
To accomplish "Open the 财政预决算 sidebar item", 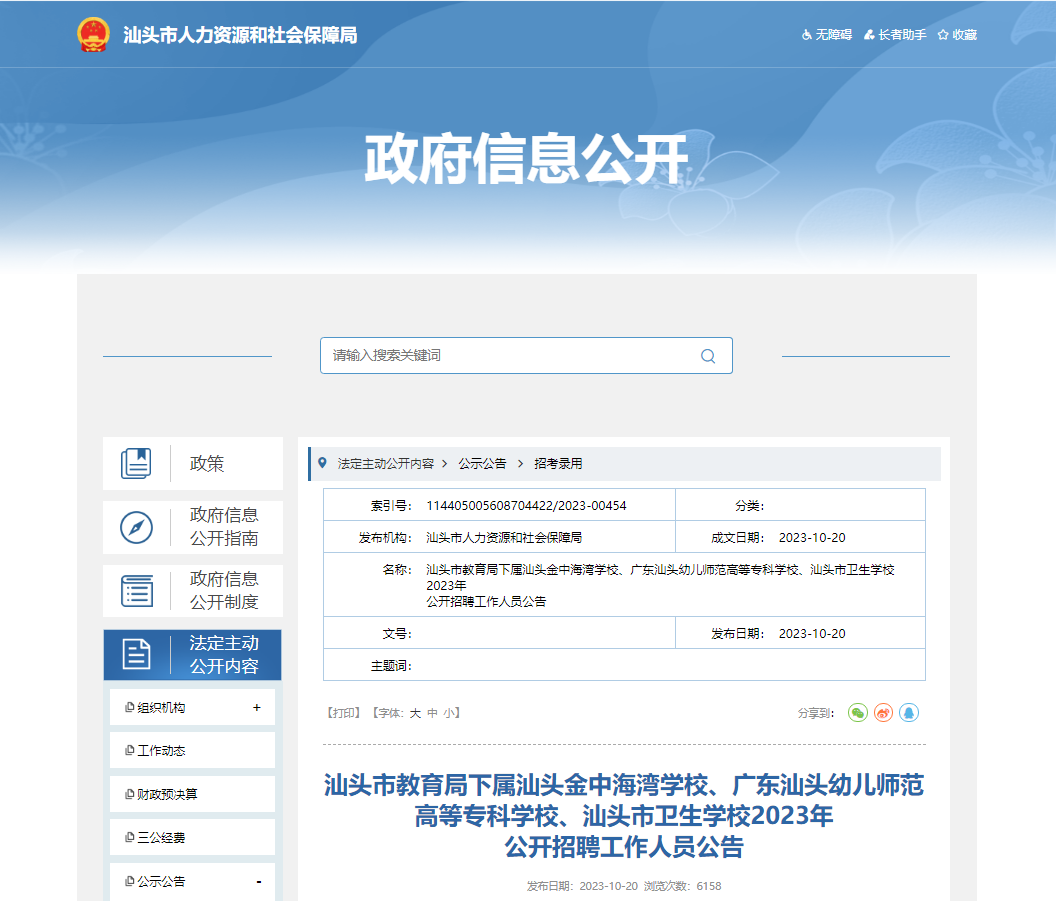I will coord(167,794).
